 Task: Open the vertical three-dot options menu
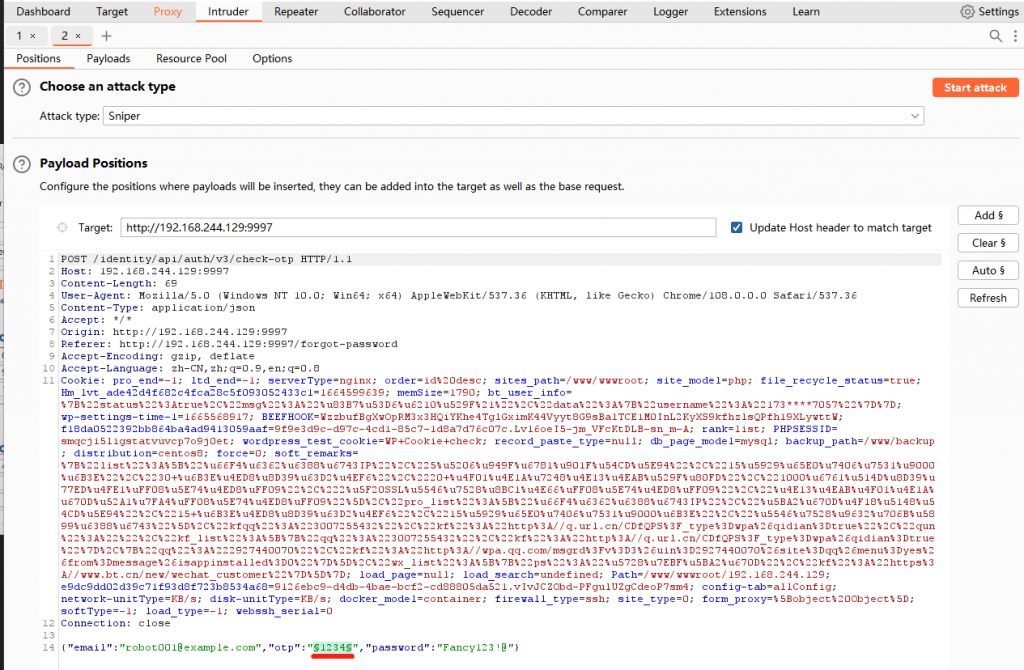point(1015,36)
